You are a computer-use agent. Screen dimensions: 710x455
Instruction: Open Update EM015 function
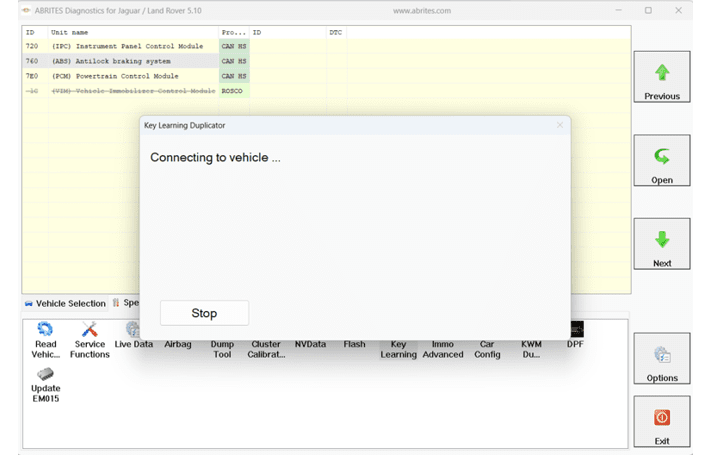point(45,385)
